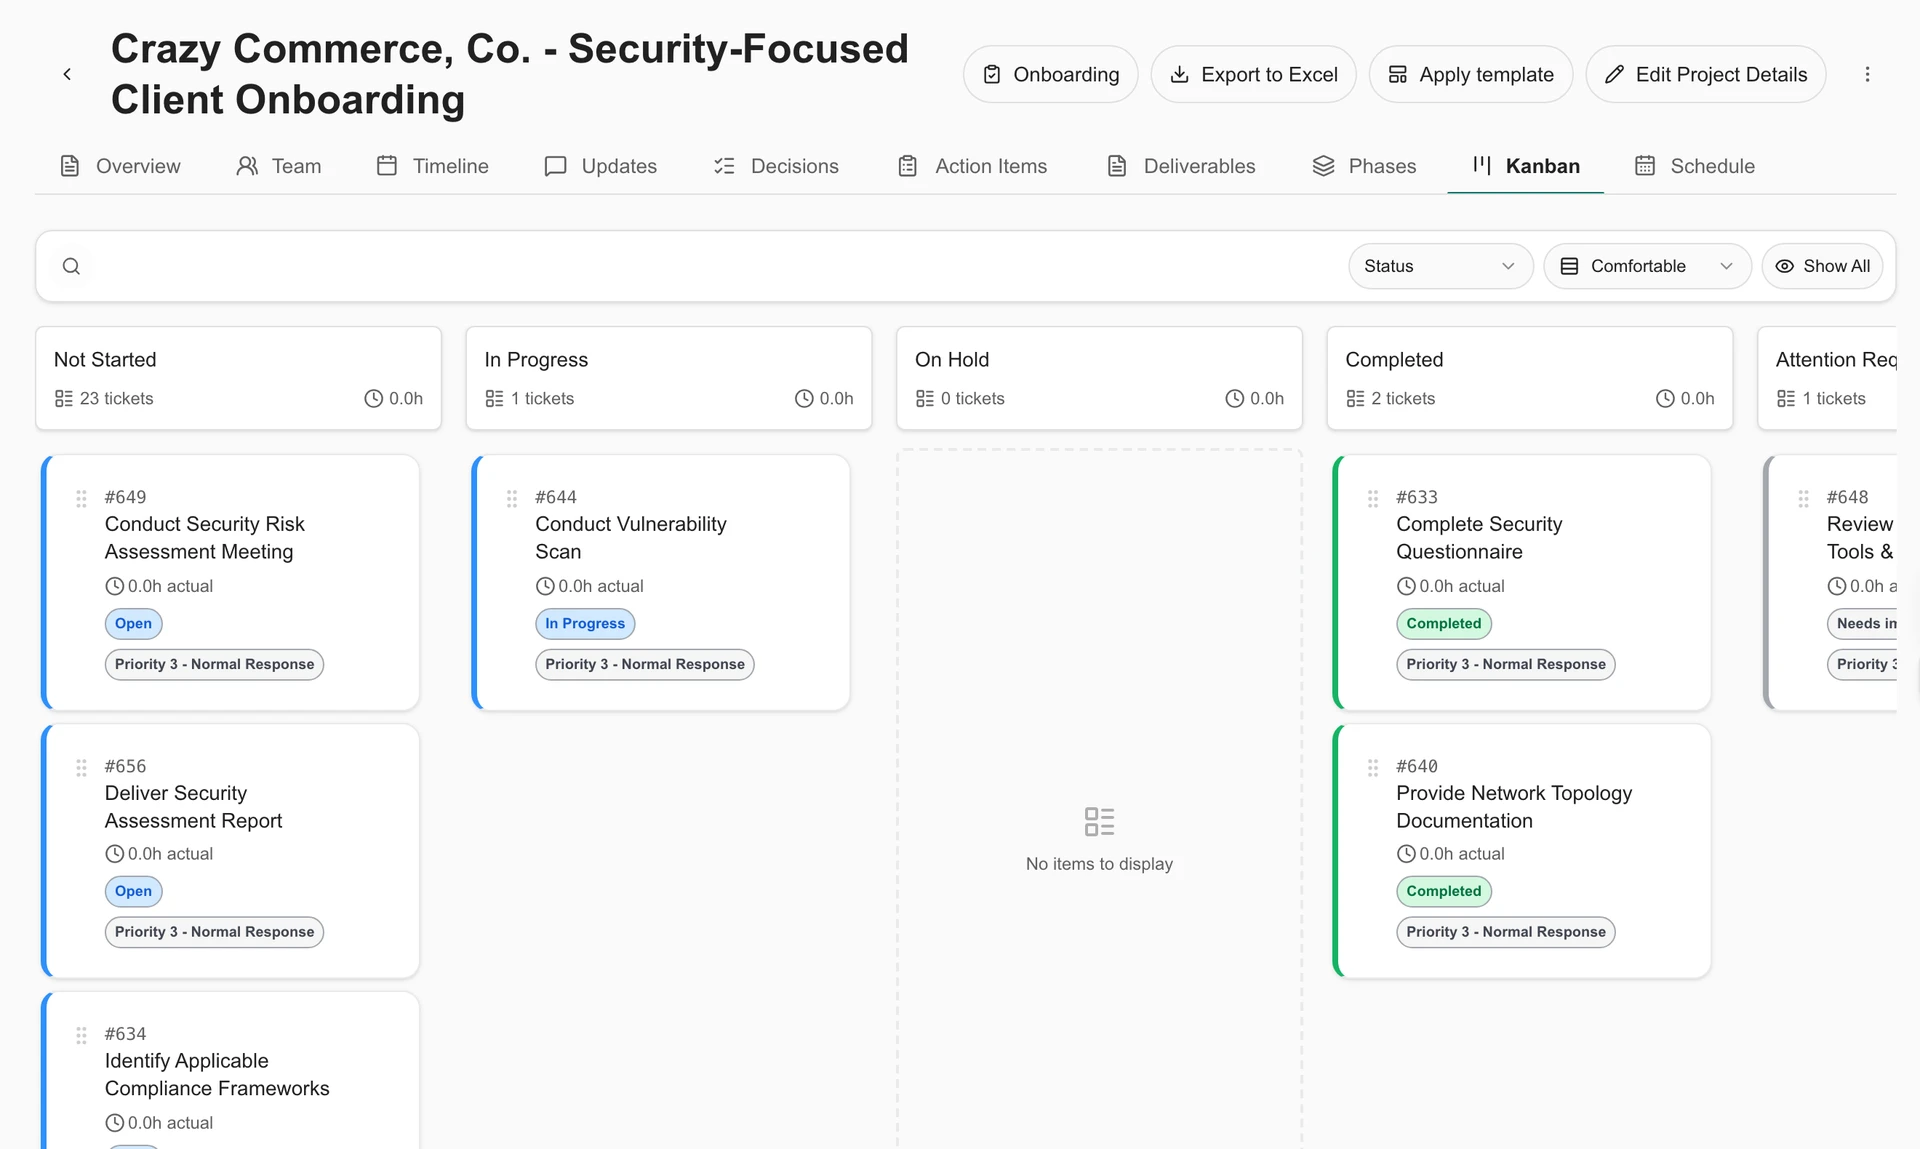Open the Action Items tab

pyautogui.click(x=972, y=166)
